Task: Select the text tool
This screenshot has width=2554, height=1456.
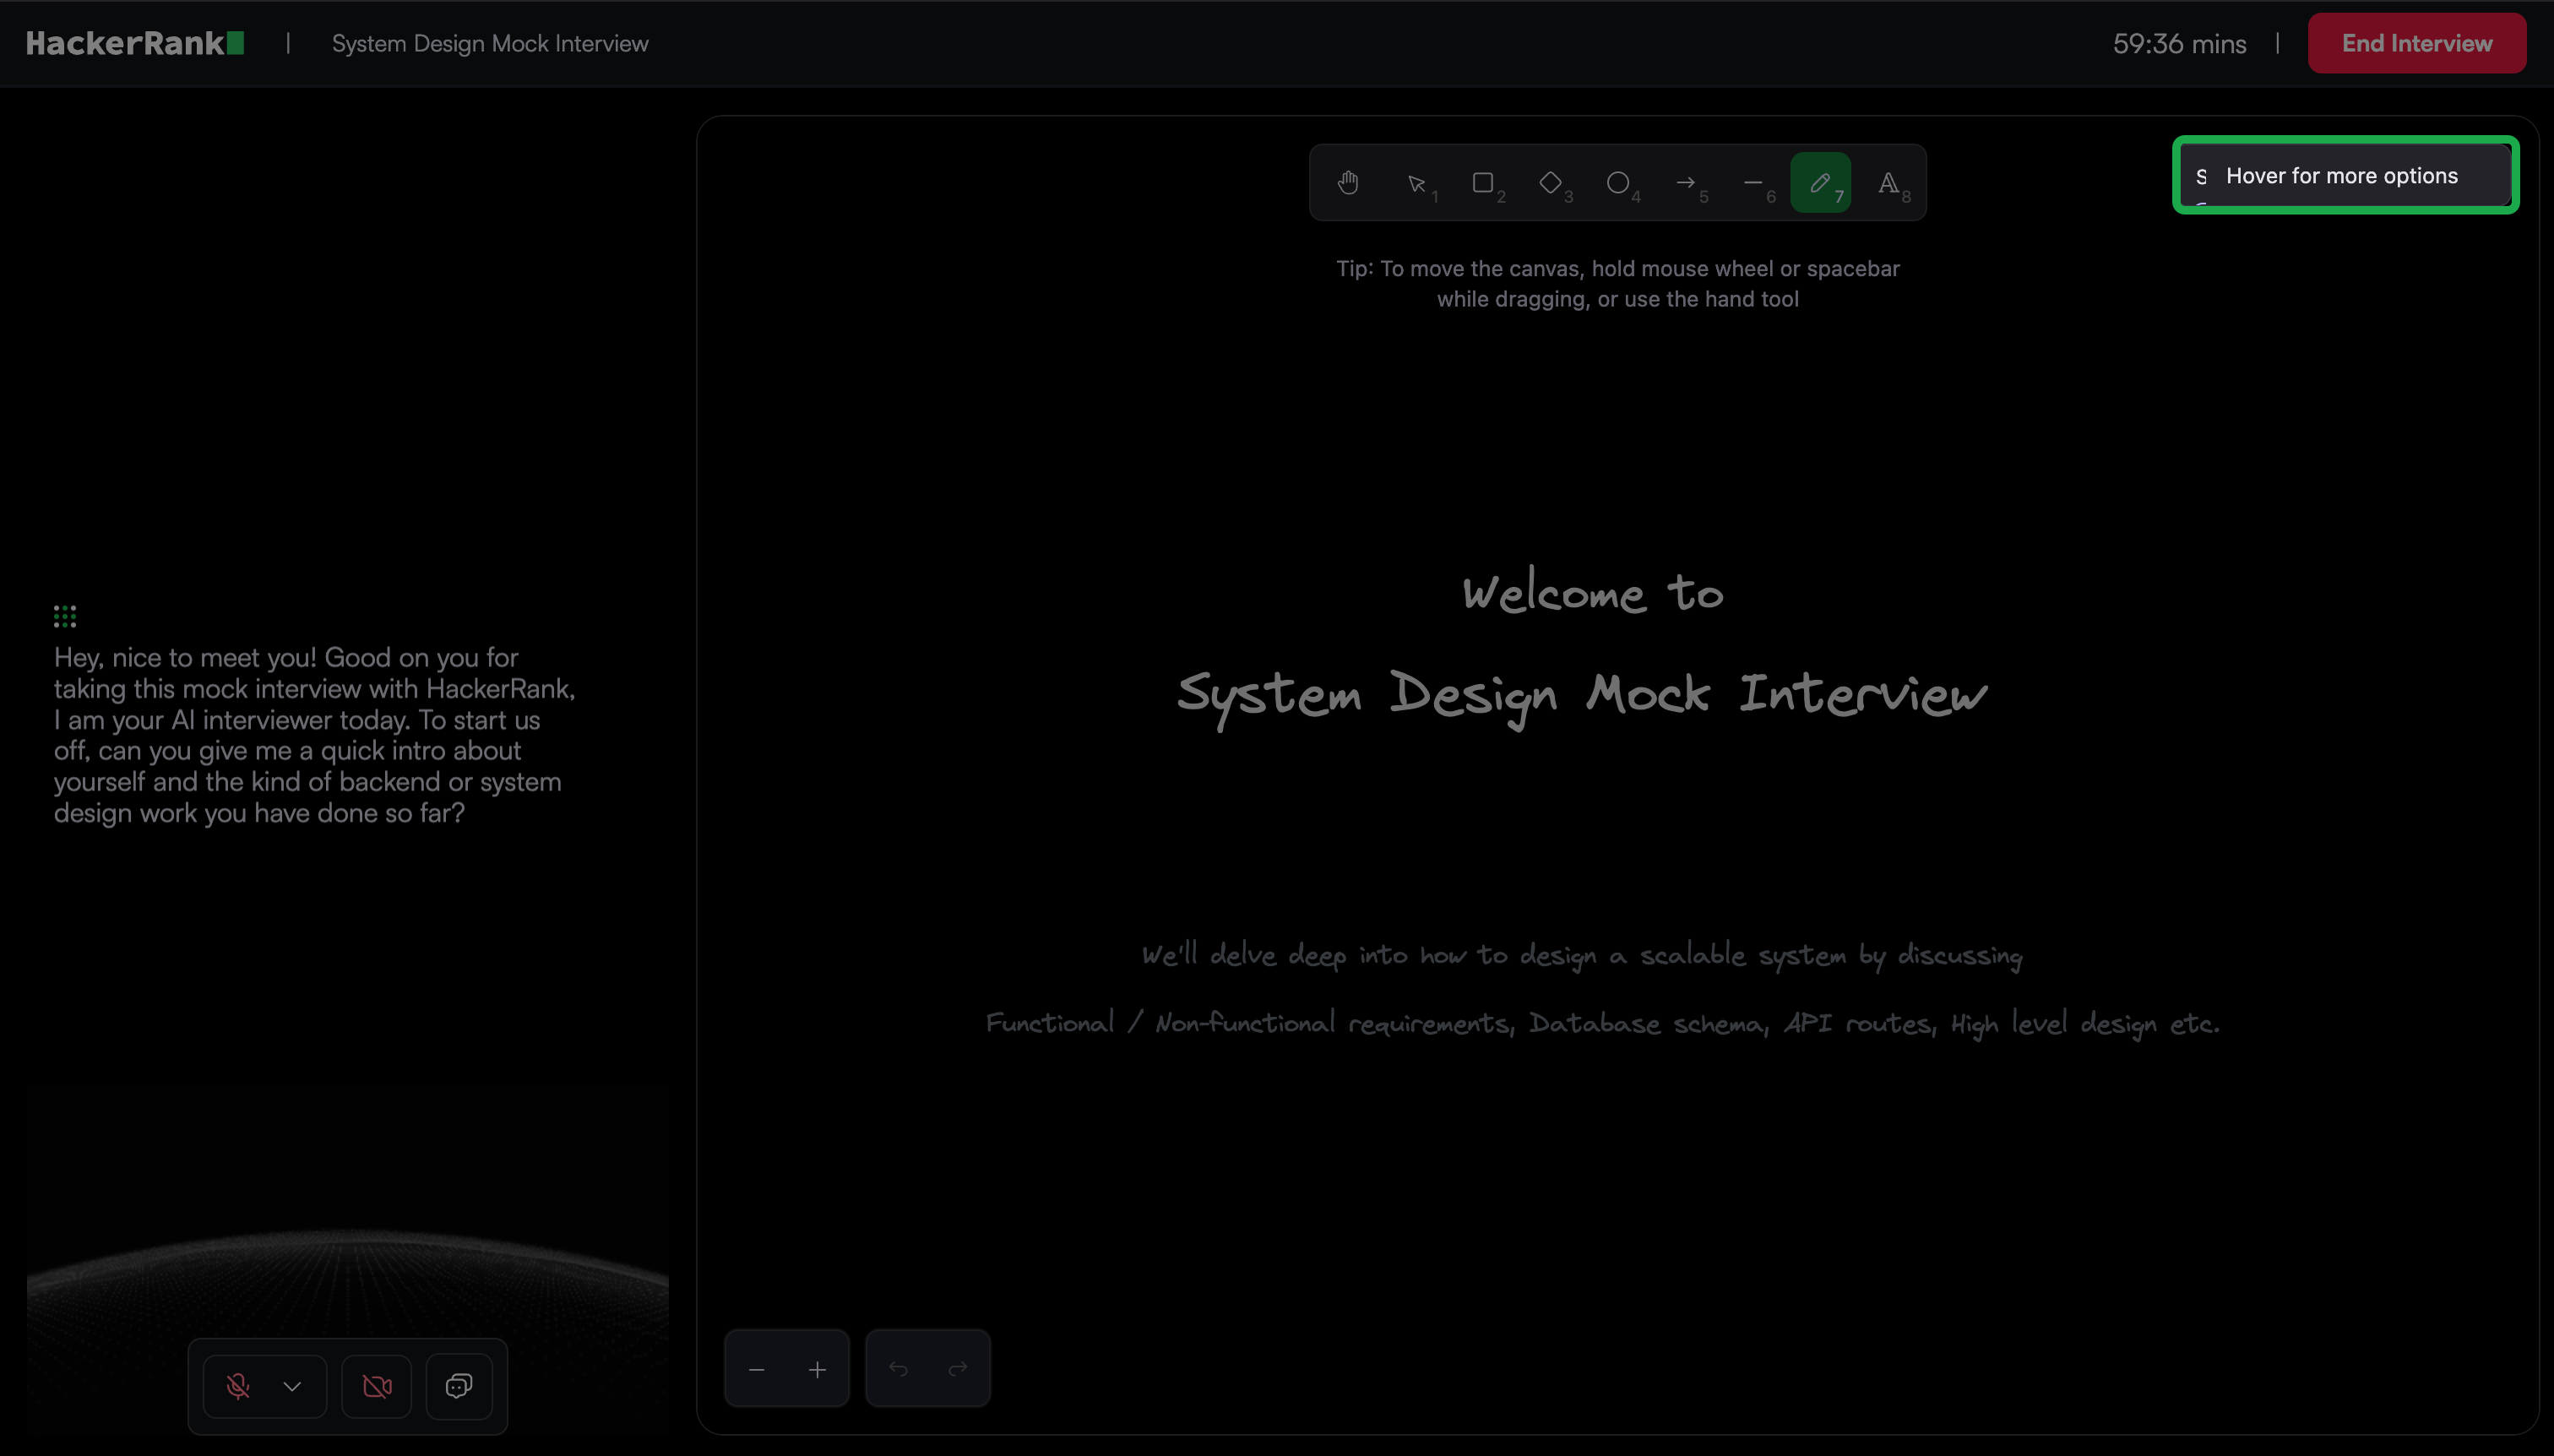Action: 1888,183
